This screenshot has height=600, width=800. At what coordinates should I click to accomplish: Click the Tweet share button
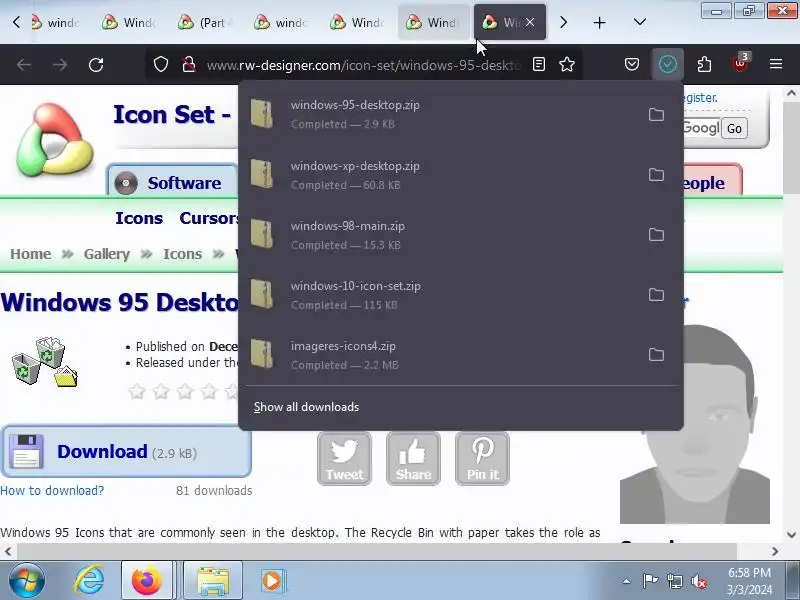[x=344, y=458]
